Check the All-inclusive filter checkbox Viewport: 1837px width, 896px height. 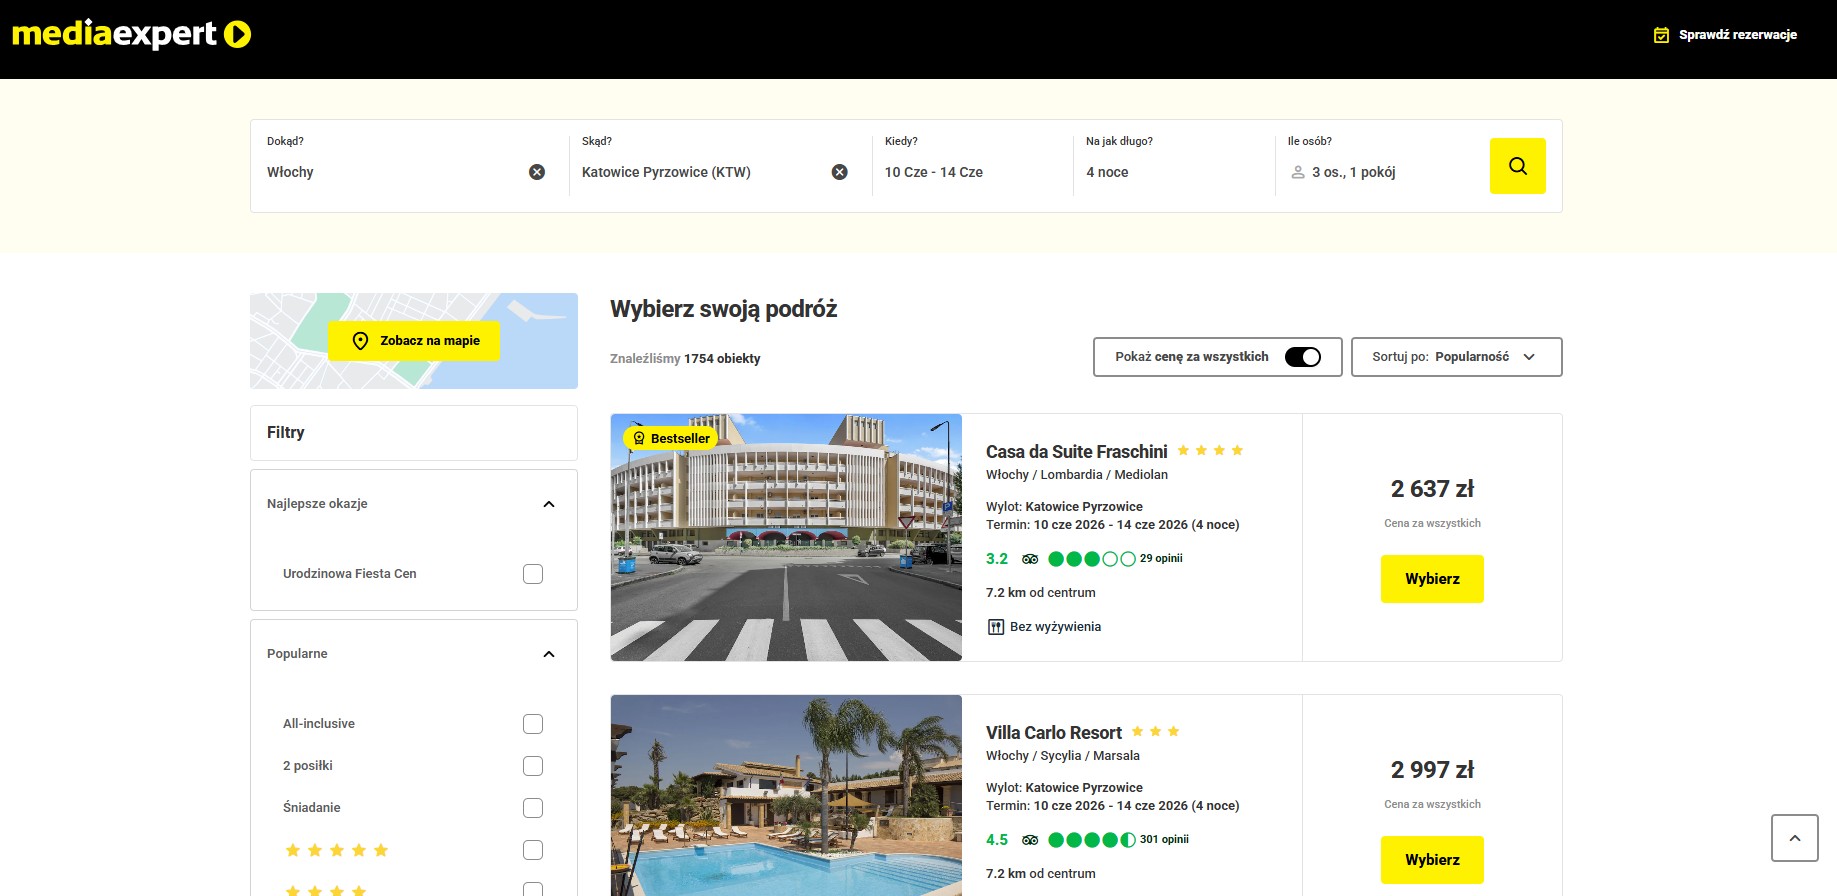pyautogui.click(x=533, y=724)
